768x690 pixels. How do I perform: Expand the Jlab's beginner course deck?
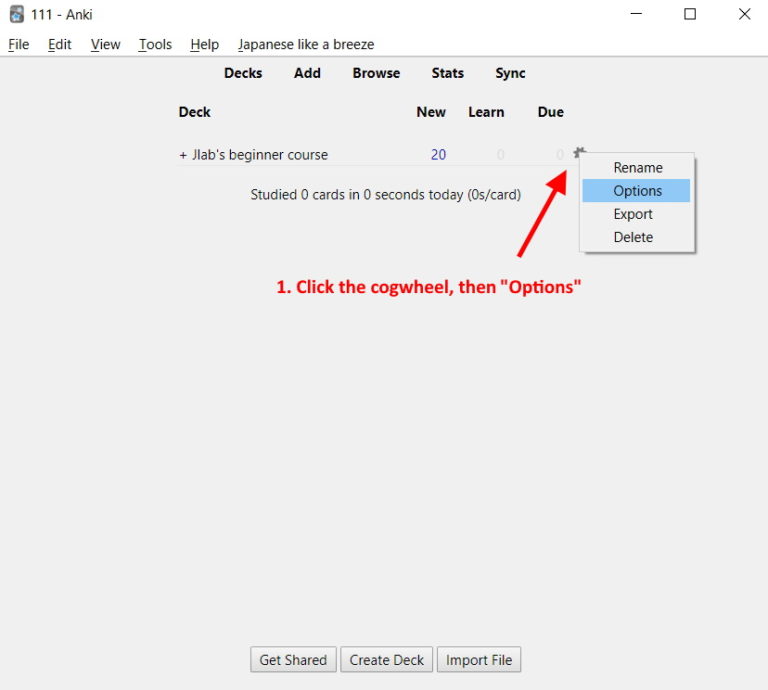click(x=183, y=155)
